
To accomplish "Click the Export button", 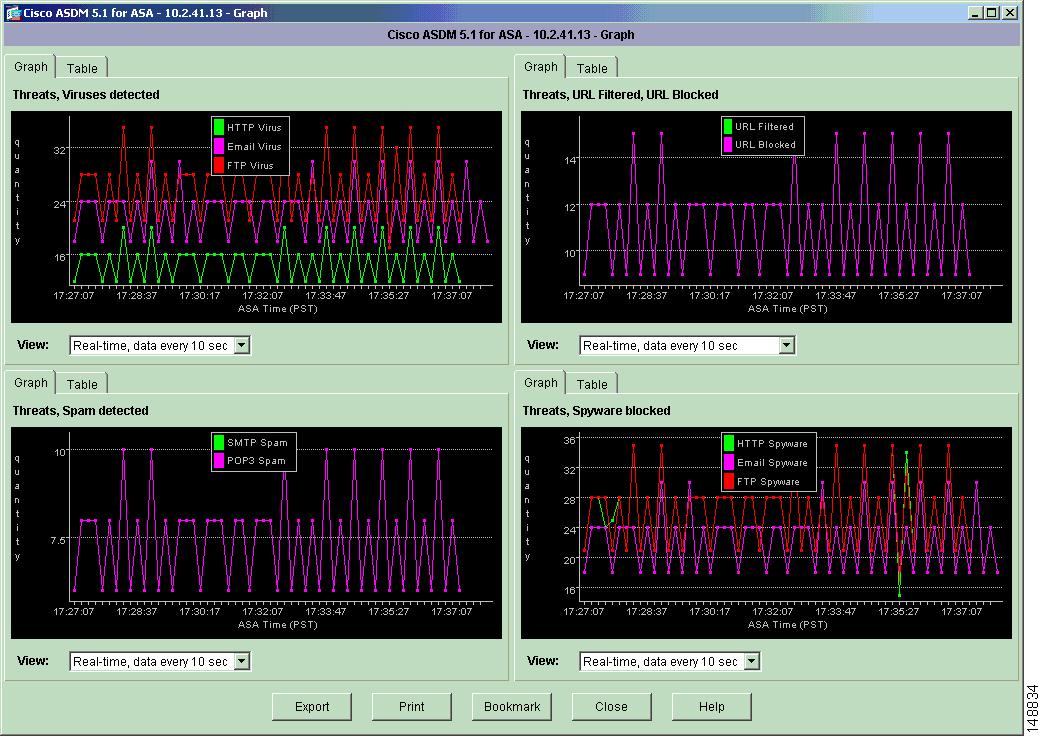I will click(312, 707).
